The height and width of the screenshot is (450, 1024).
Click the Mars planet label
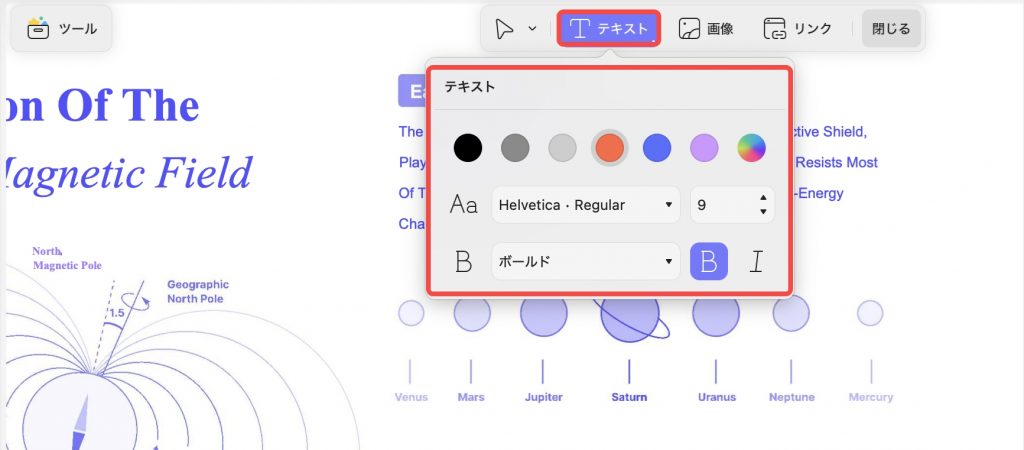(471, 397)
